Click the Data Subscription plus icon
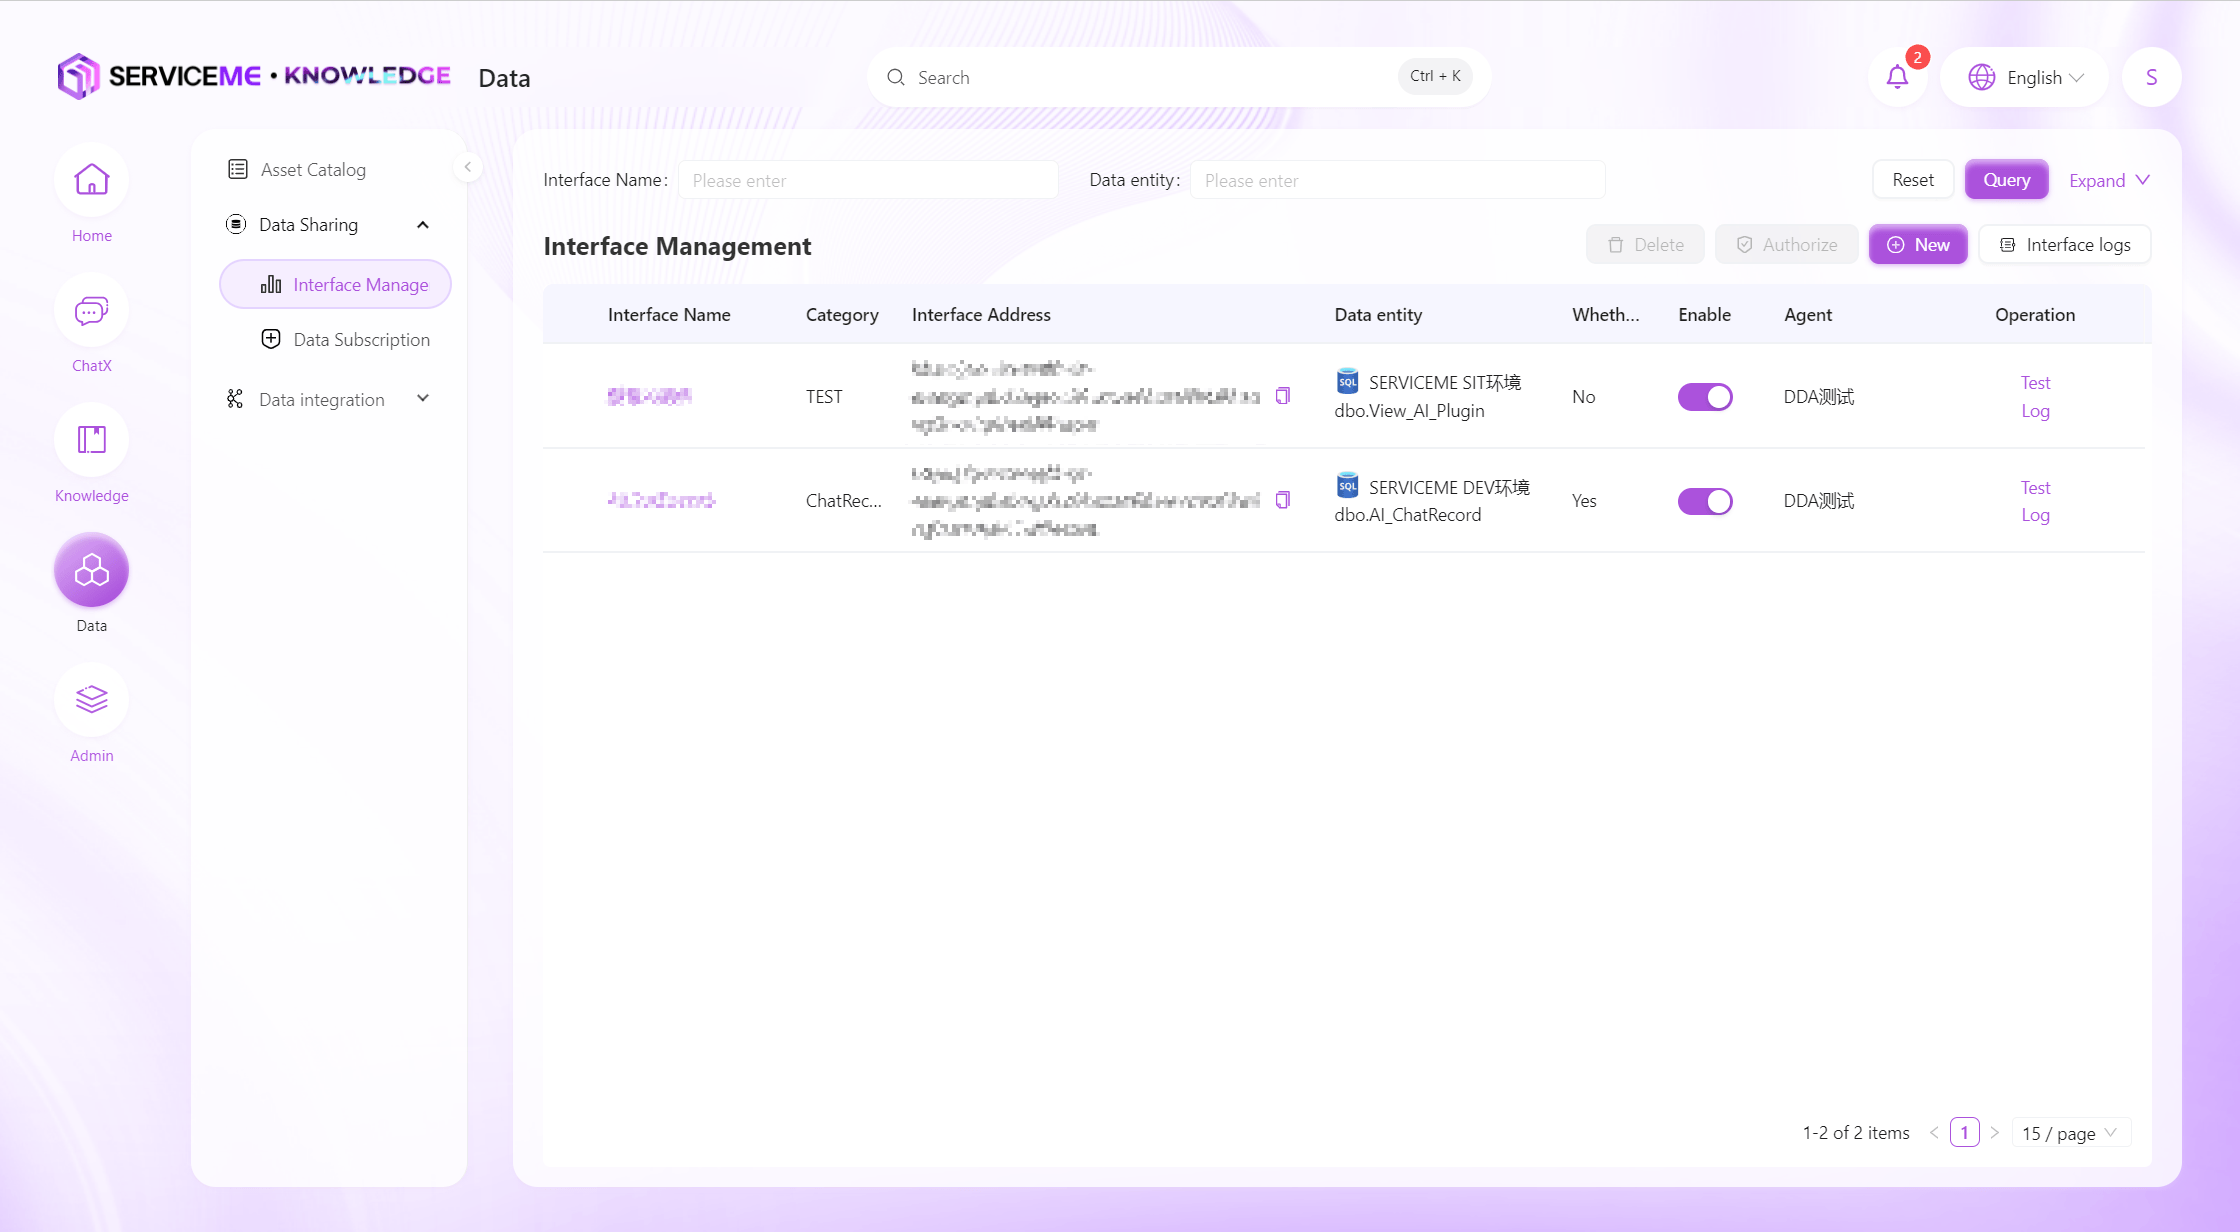The image size is (2240, 1232). [x=270, y=339]
